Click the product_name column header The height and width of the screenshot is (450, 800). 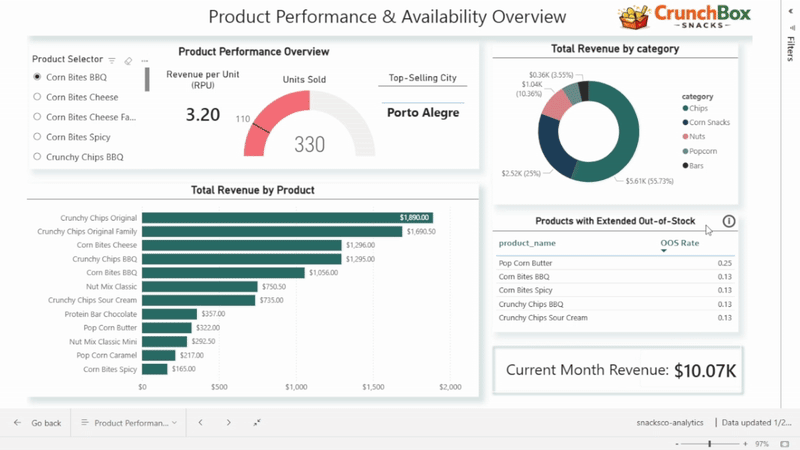click(x=527, y=243)
